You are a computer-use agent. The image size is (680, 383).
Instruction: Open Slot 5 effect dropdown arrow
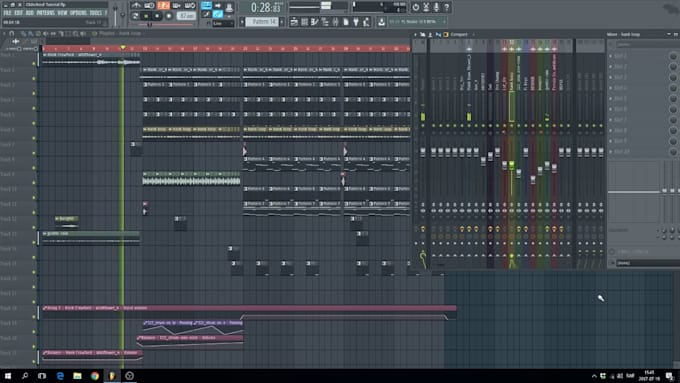[x=610, y=98]
